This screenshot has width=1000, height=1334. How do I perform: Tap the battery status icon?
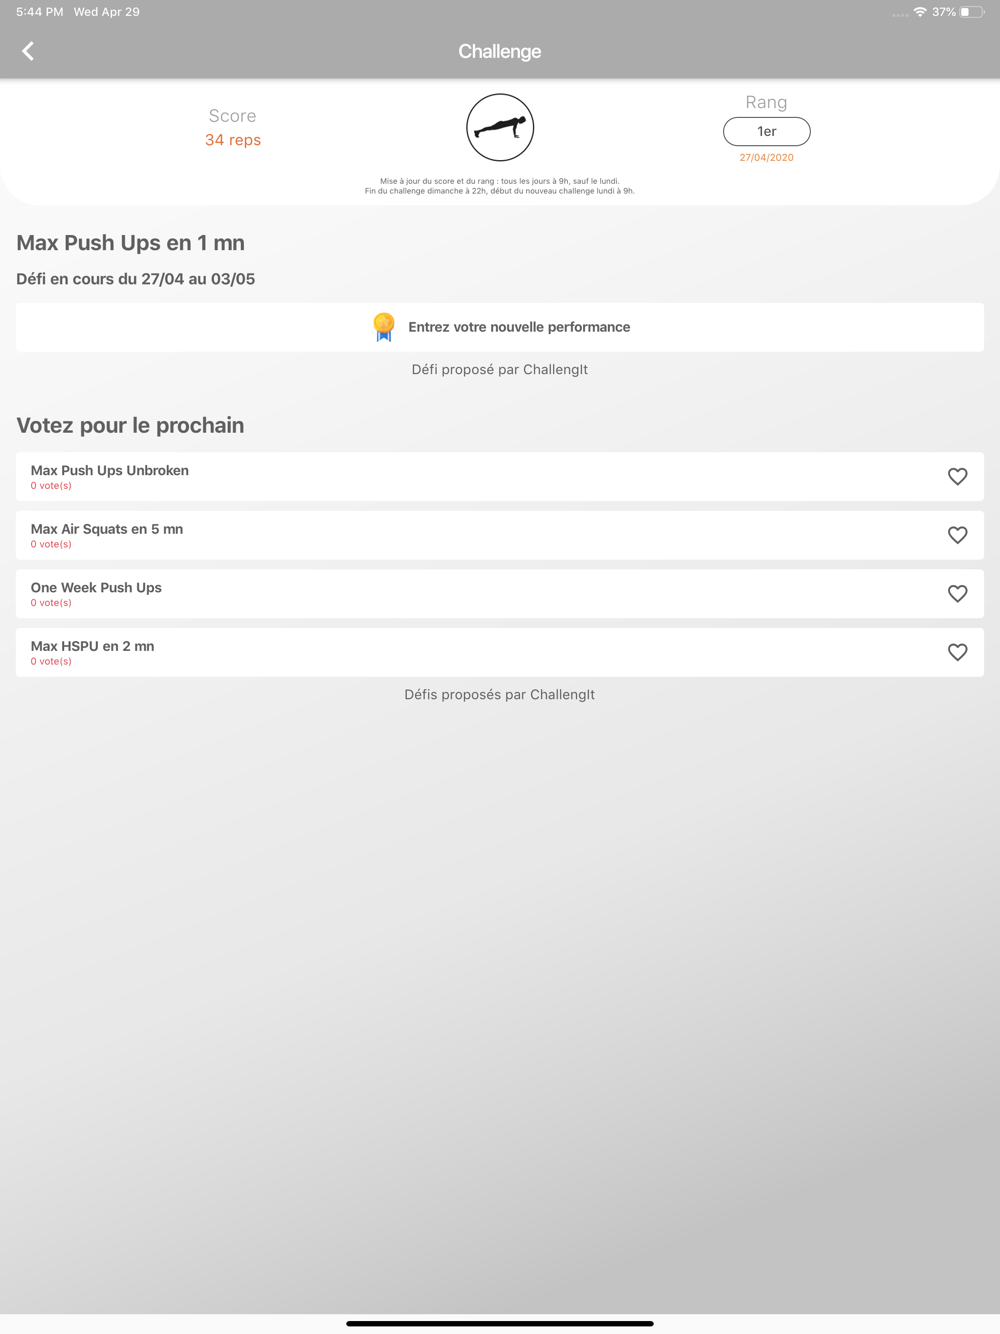coord(971,12)
